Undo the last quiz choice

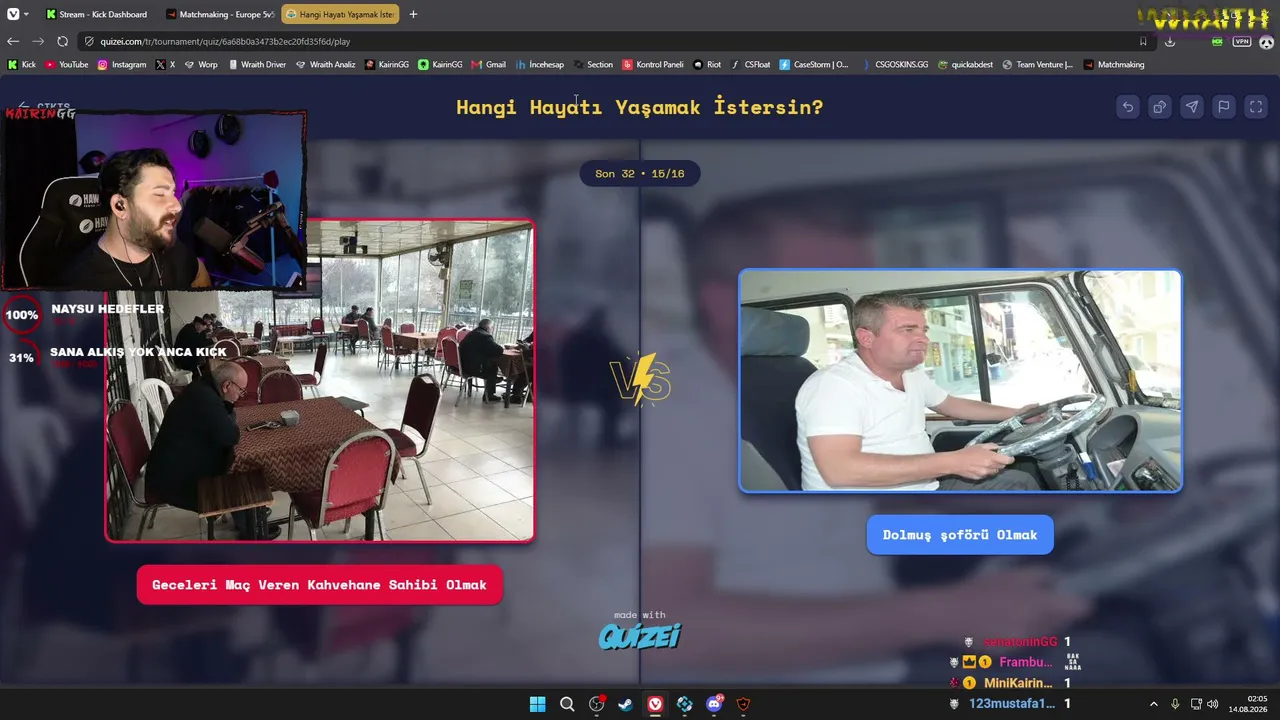(x=1128, y=107)
